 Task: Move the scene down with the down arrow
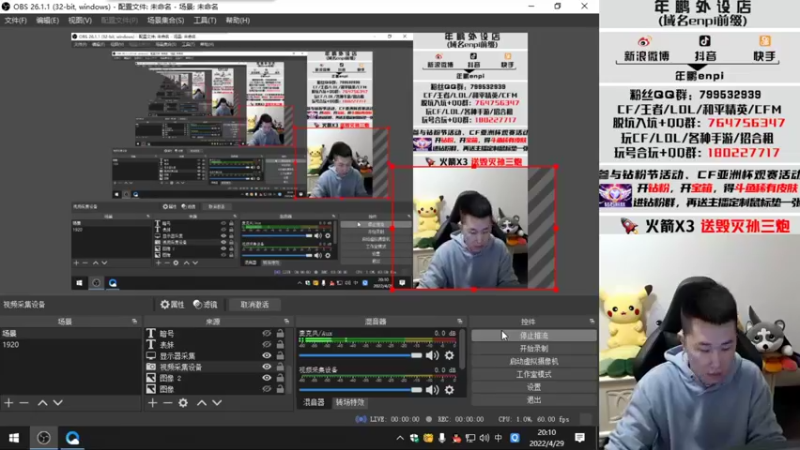click(x=58, y=403)
